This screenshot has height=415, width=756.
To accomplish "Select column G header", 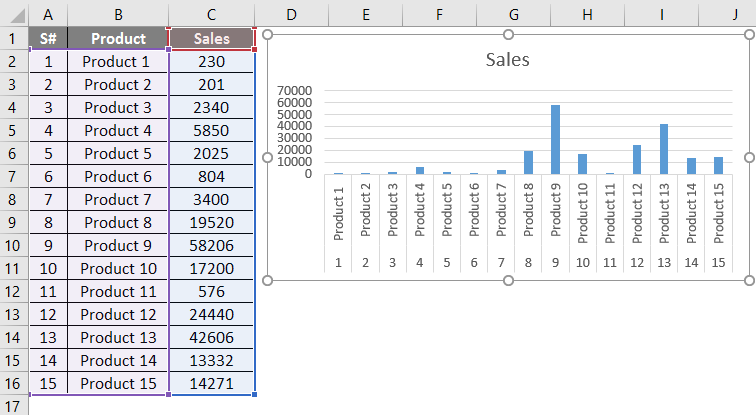I will pyautogui.click(x=513, y=15).
